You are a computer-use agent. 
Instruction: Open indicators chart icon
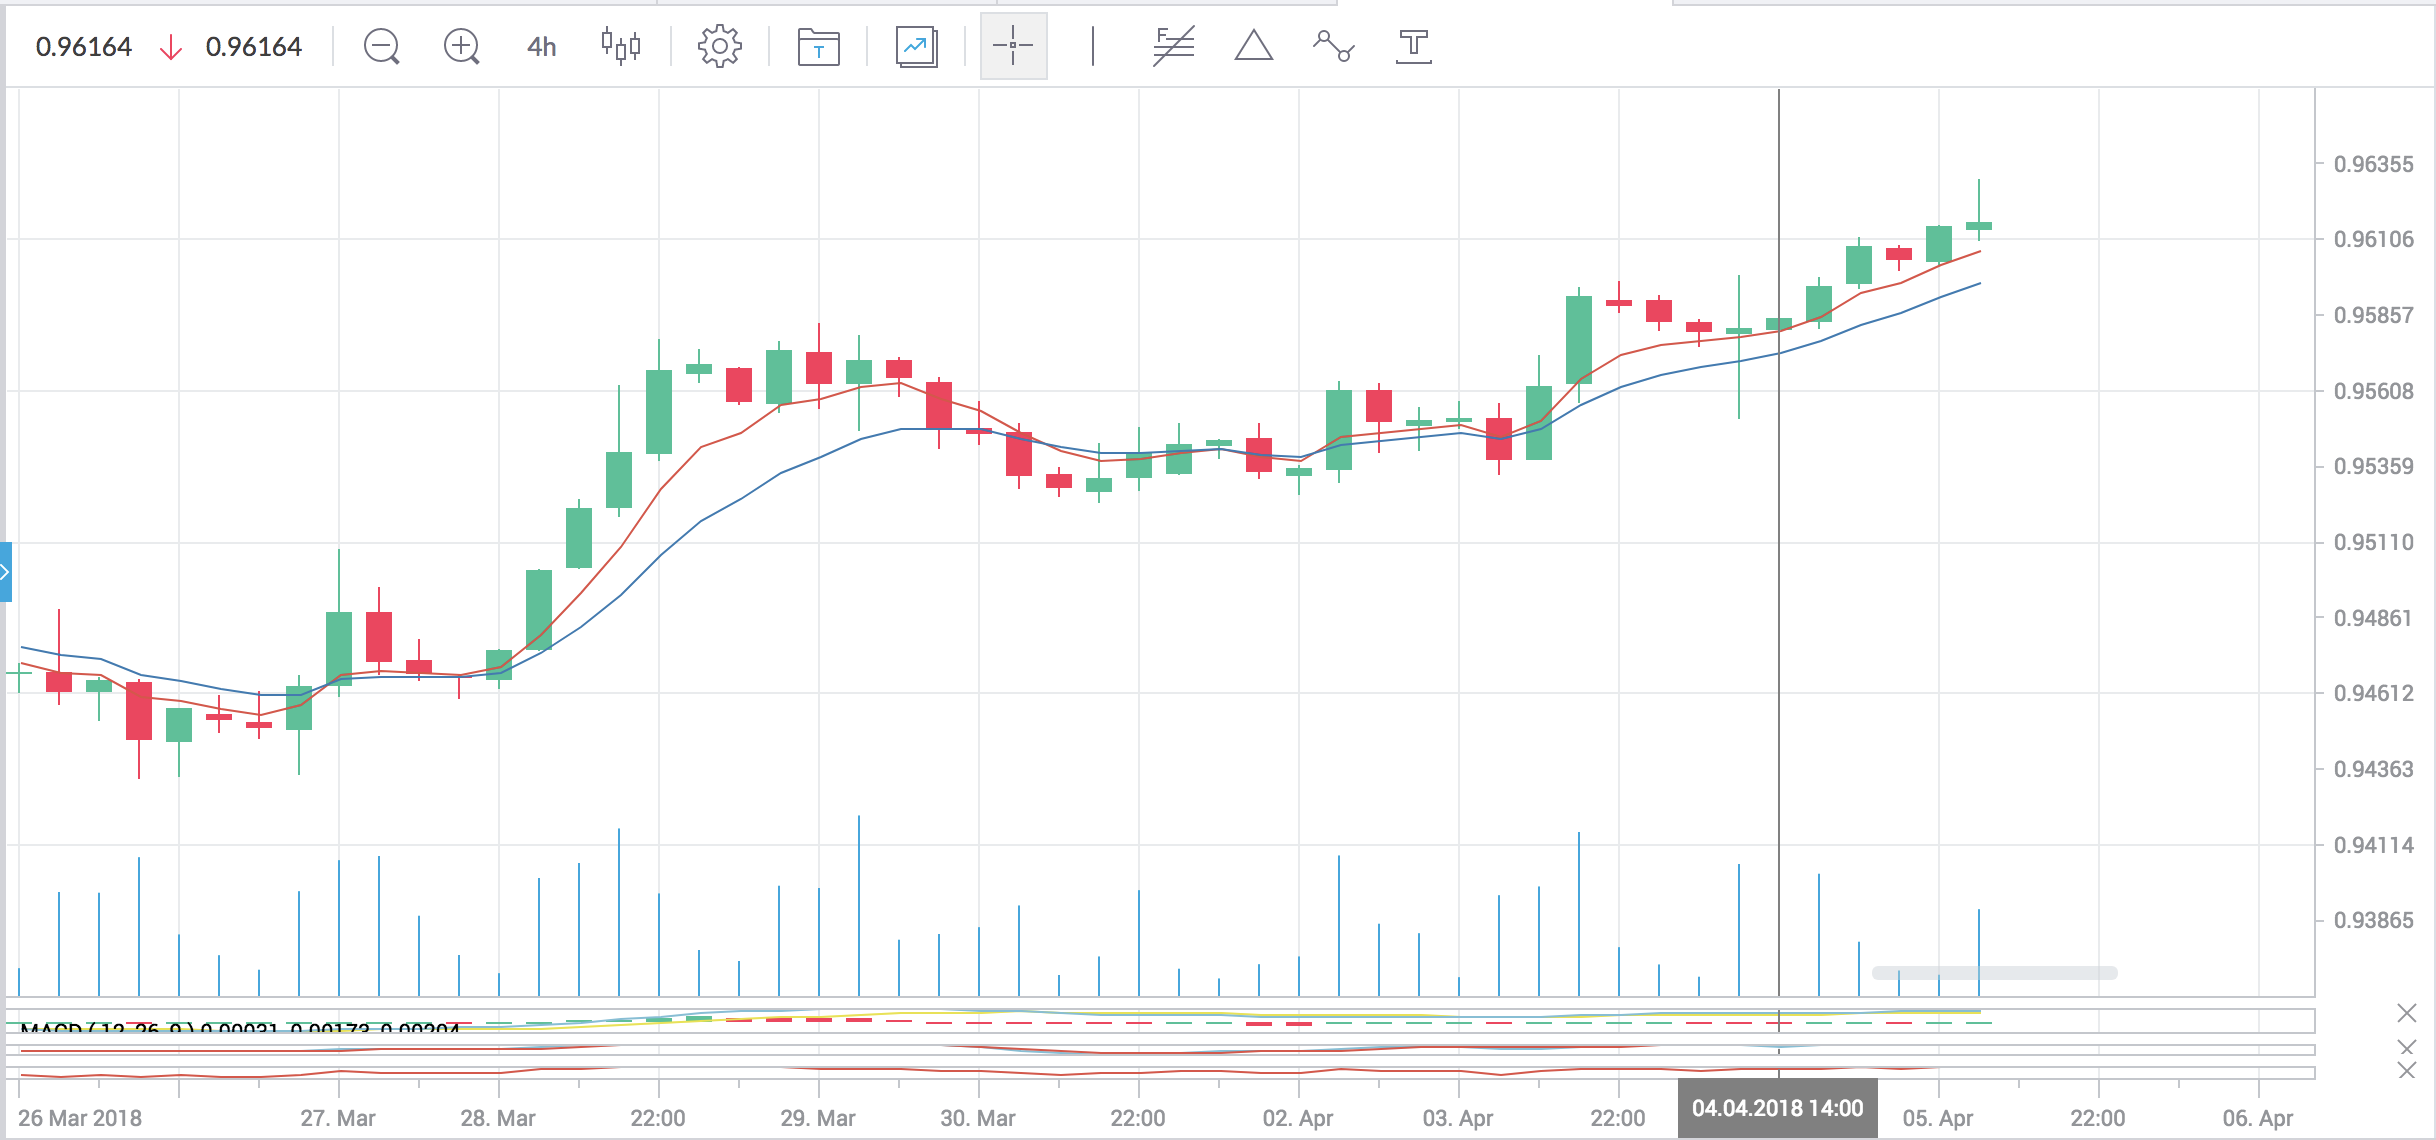tap(916, 47)
